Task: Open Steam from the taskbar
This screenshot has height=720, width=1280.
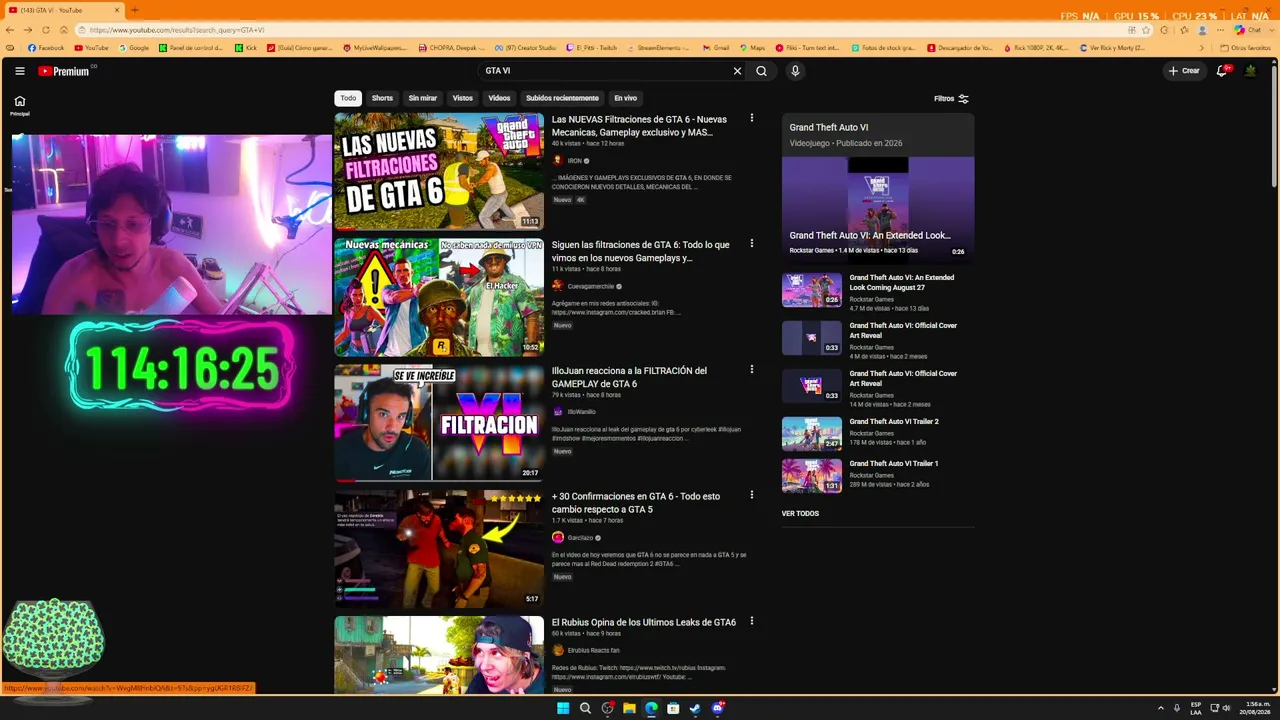Action: pyautogui.click(x=695, y=708)
